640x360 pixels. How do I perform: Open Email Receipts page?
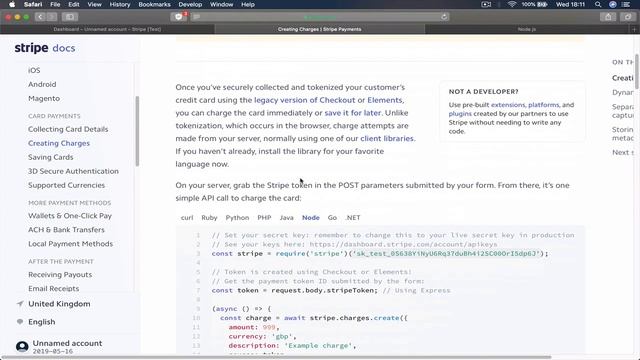point(54,288)
